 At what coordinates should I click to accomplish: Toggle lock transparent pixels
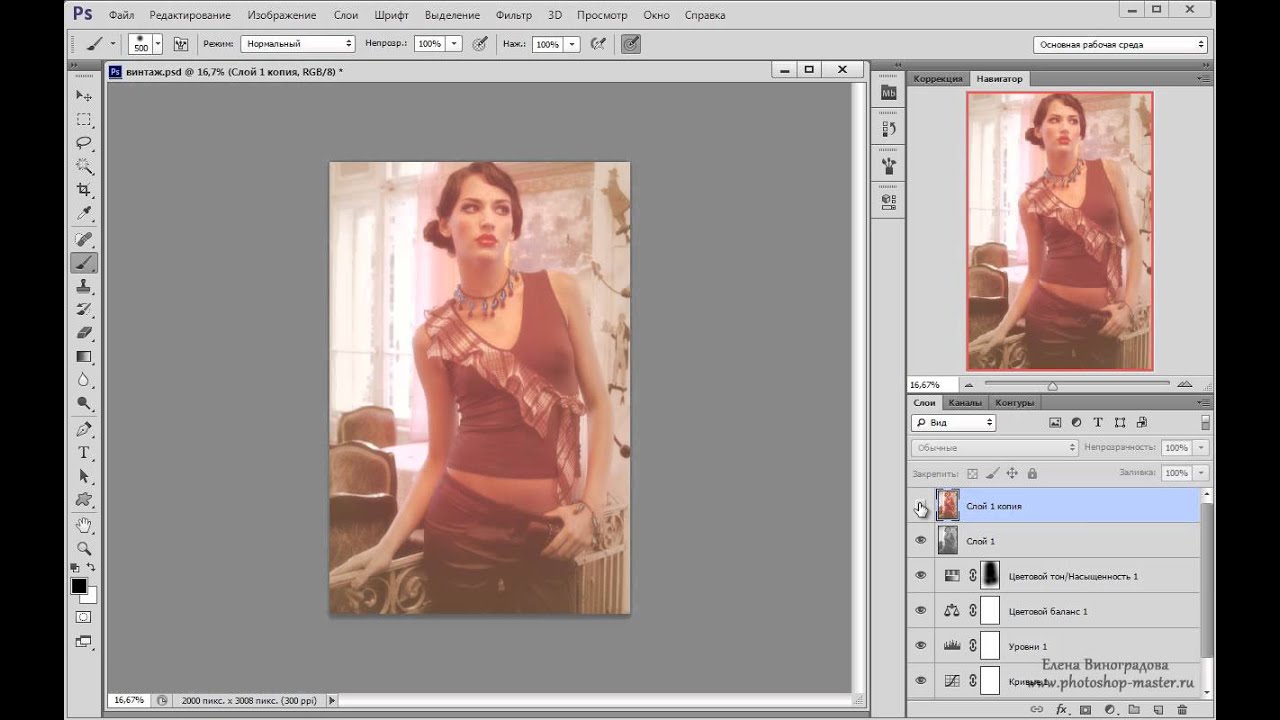tap(972, 473)
